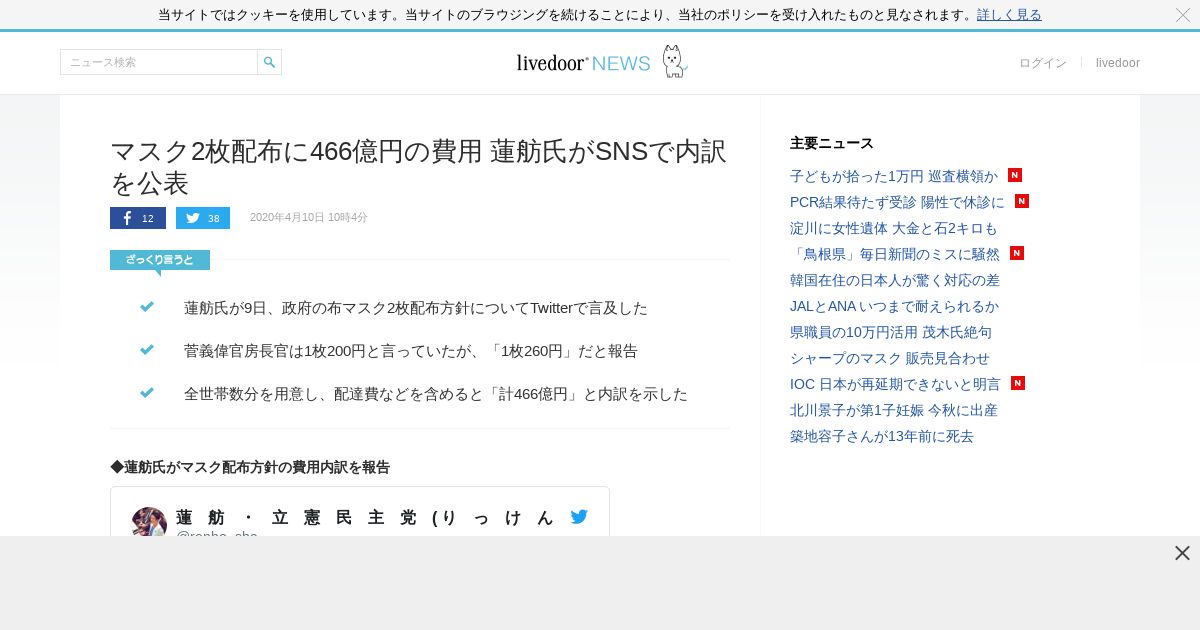Open headline 県職員の10万円活用 茂木氏絶句
This screenshot has height=630, width=1200.
pyautogui.click(x=891, y=332)
